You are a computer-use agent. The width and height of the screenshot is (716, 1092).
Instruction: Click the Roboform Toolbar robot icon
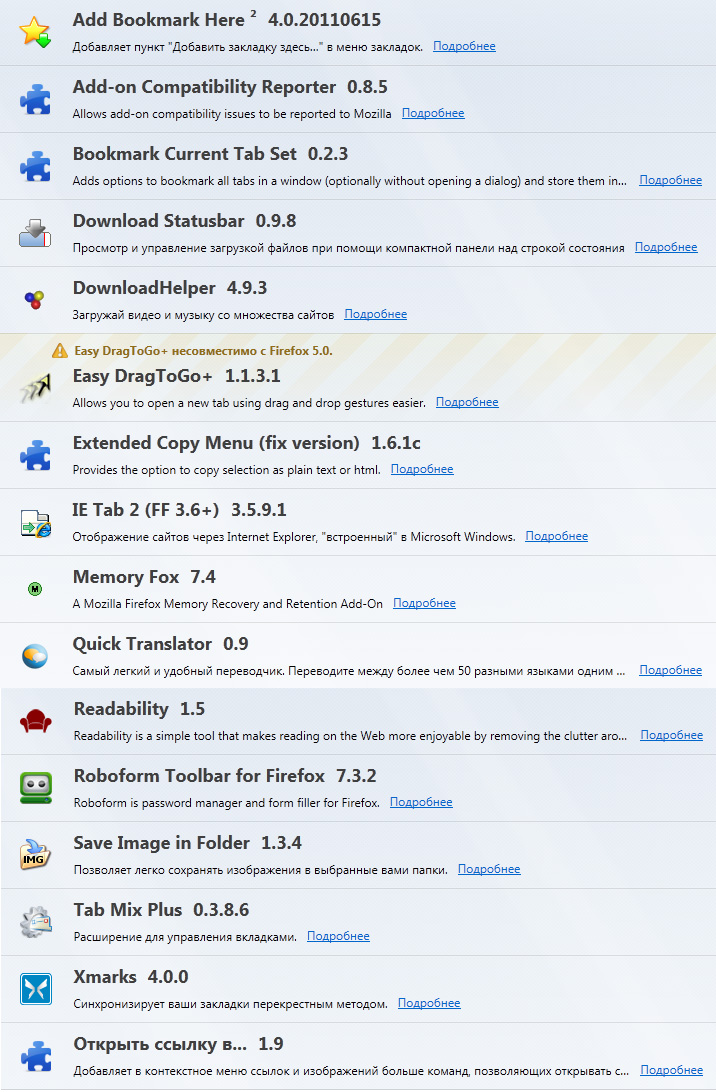(x=35, y=788)
